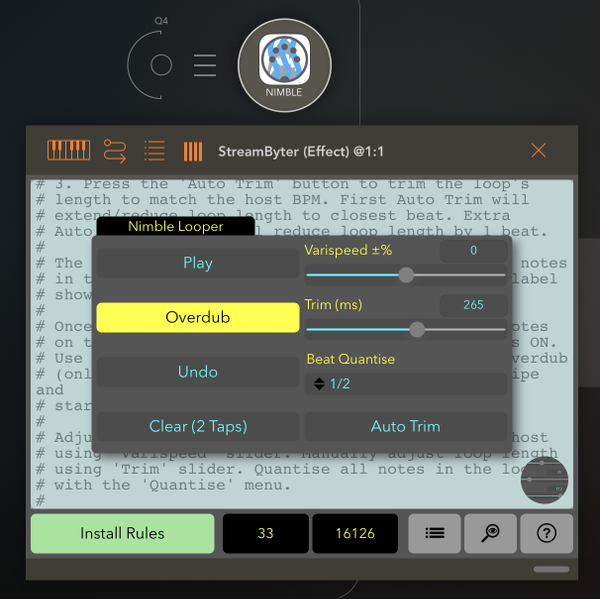Screen dimensions: 600x599
Task: Open the Beat Quantise 1/2 dropdown
Action: coord(406,384)
